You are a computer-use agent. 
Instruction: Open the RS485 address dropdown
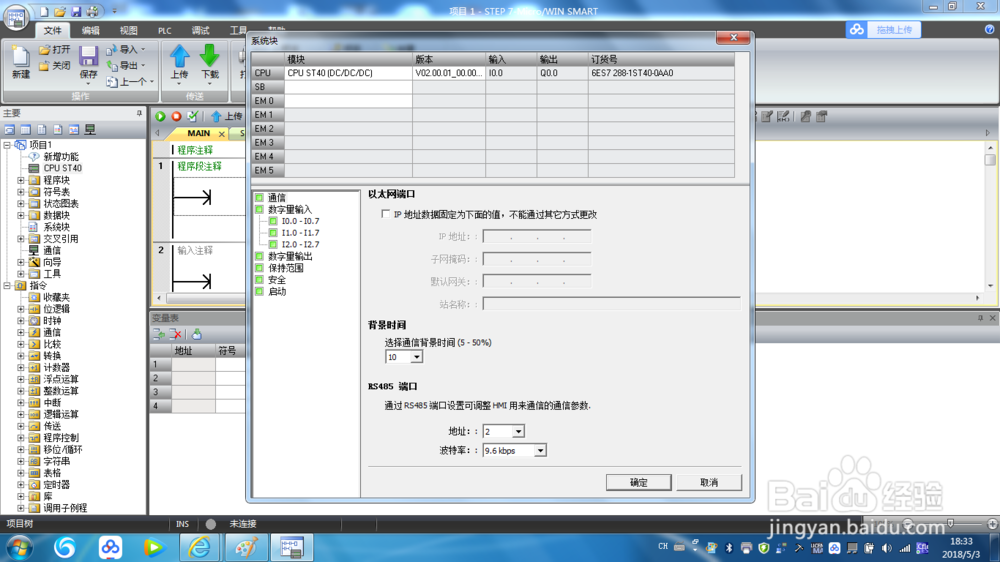coord(518,432)
